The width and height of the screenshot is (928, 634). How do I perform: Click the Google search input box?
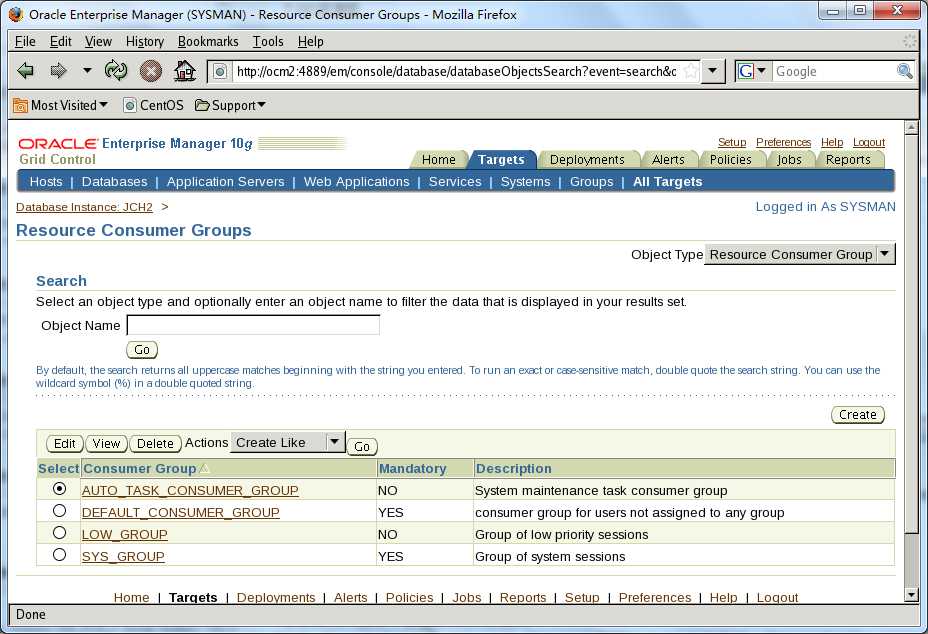click(x=833, y=72)
